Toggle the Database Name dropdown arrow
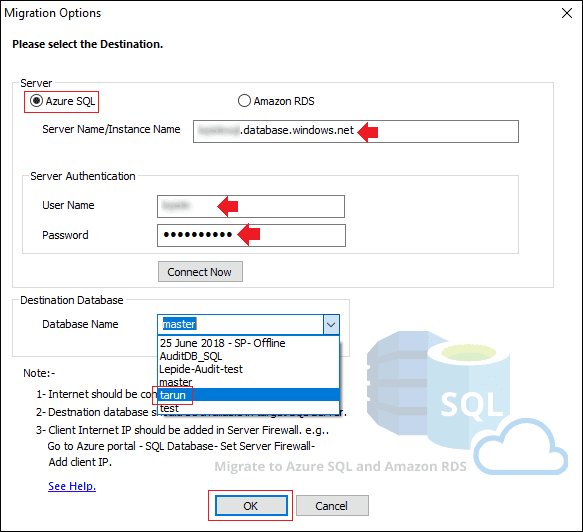This screenshot has width=583, height=532. click(331, 325)
